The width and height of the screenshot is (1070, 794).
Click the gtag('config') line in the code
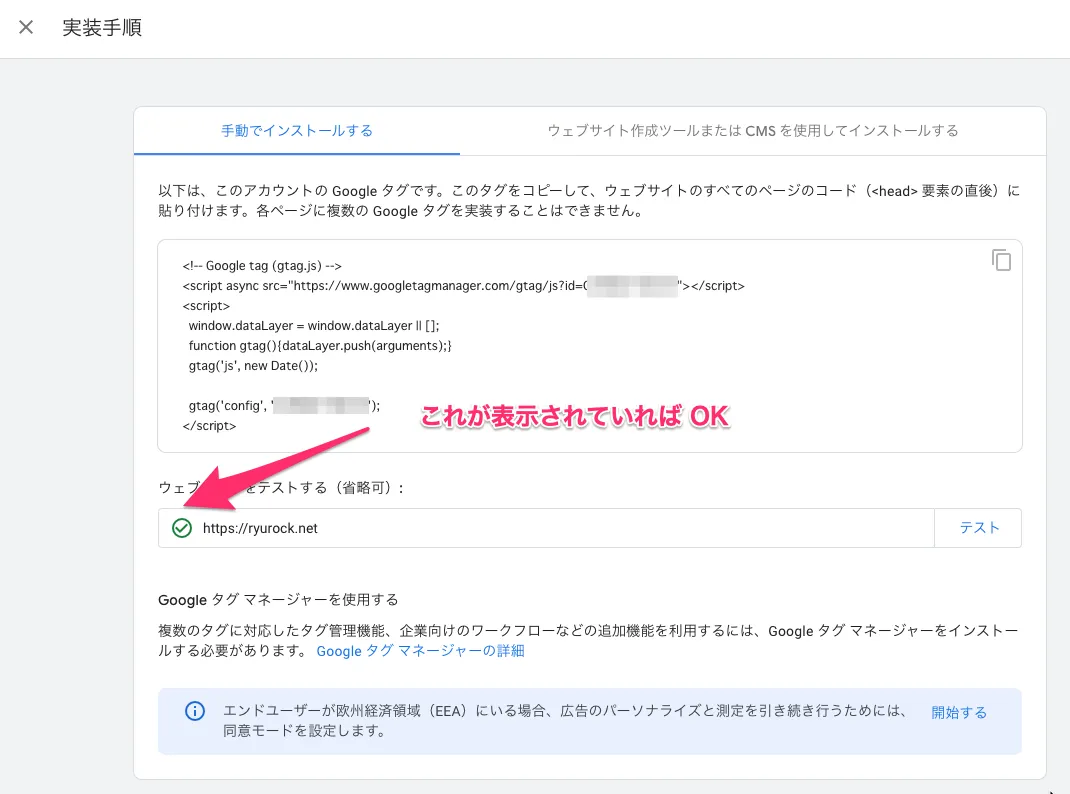(281, 406)
